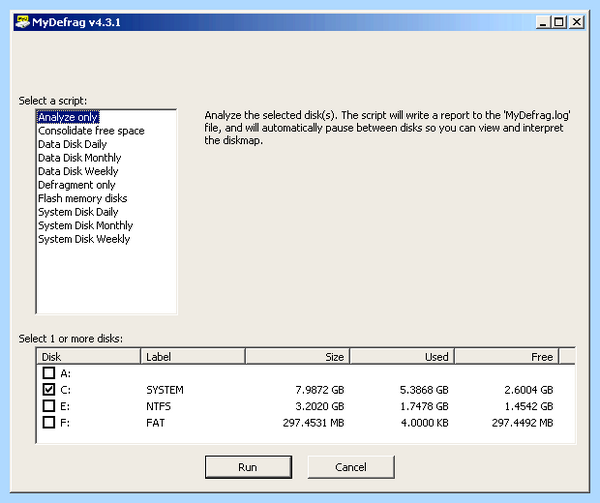600x503 pixels.
Task: Click the 297.4492 MB free value
Action: click(522, 423)
